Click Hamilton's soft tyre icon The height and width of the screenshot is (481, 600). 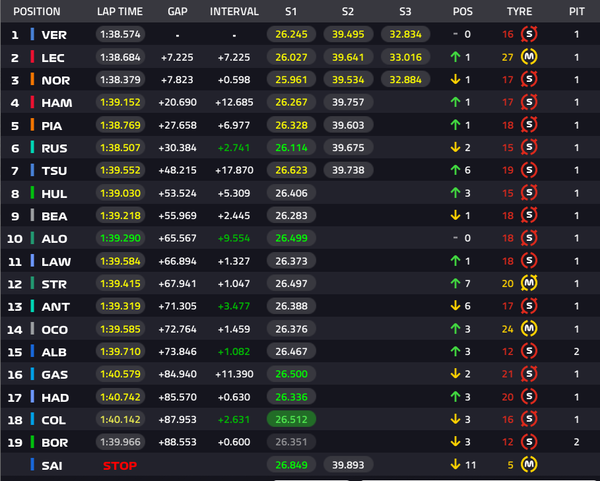[528, 102]
